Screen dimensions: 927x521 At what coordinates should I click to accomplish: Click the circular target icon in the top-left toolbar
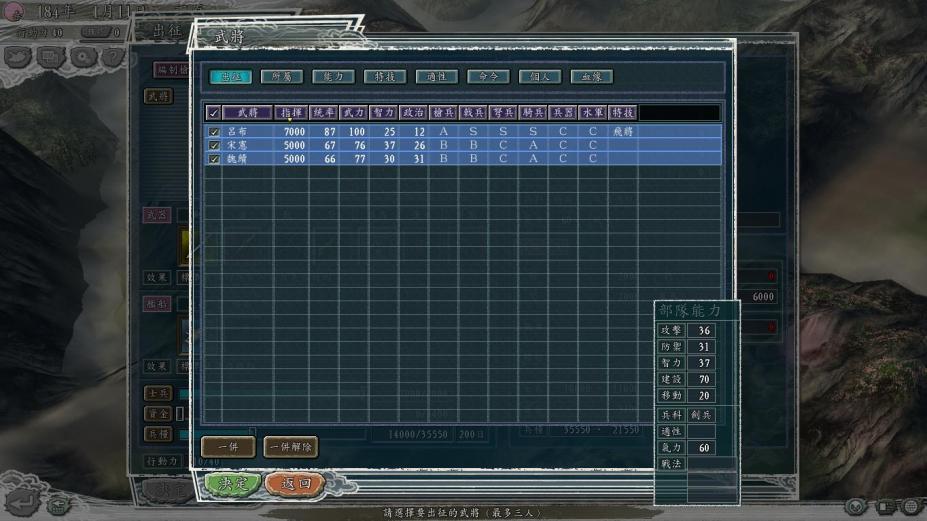tap(83, 57)
